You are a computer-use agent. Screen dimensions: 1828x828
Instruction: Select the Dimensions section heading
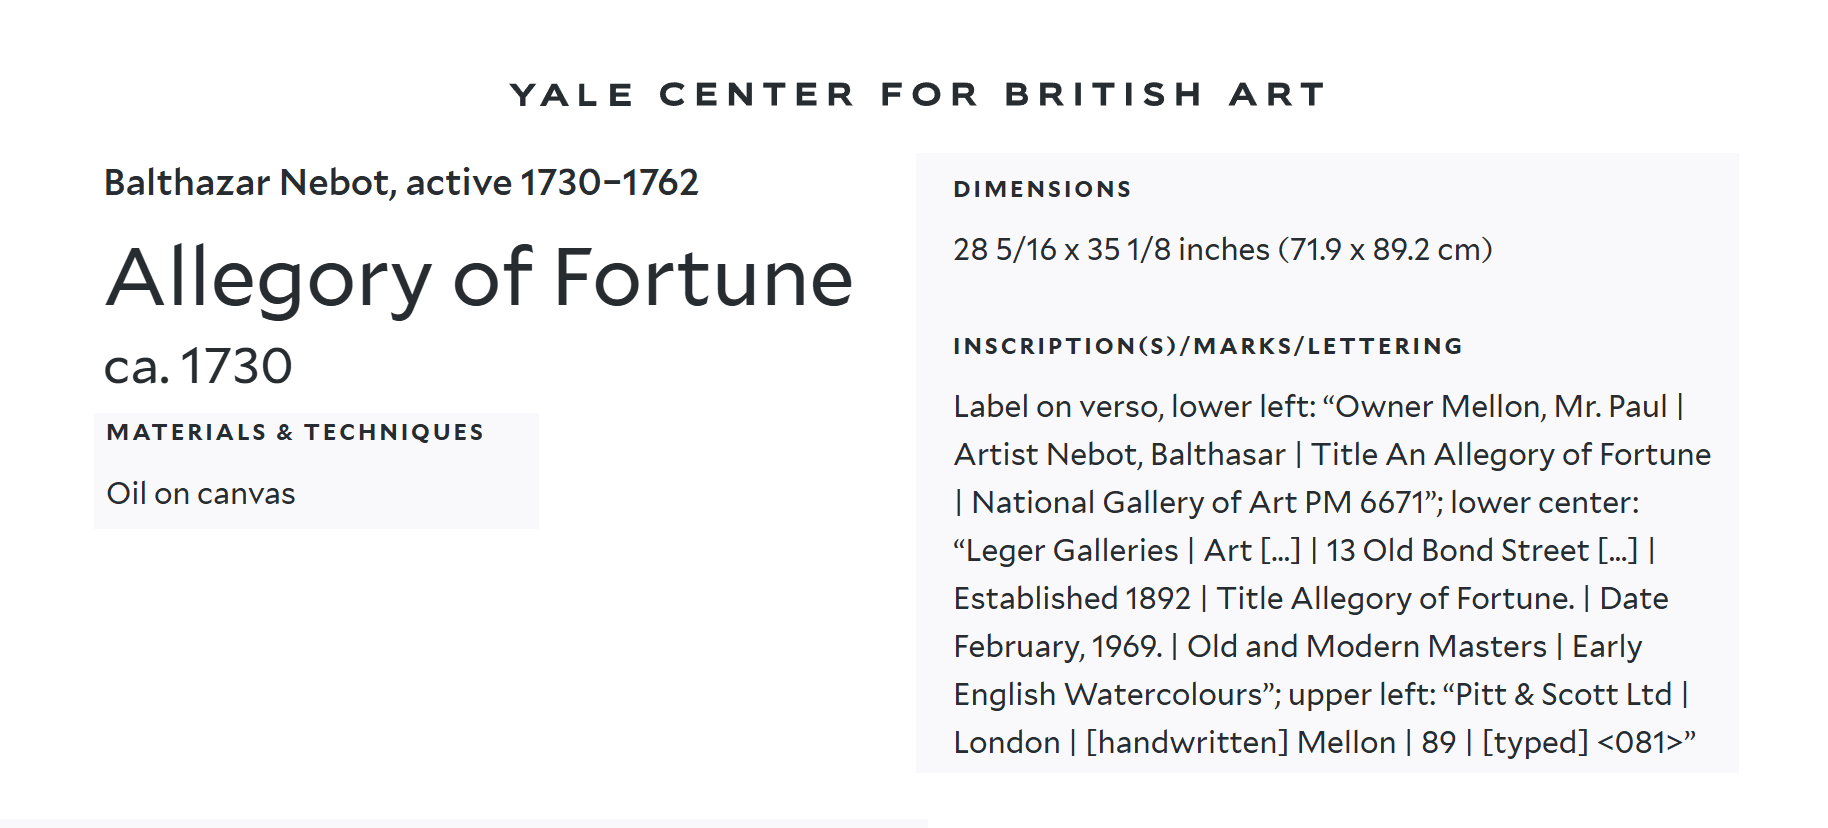[x=1042, y=189]
